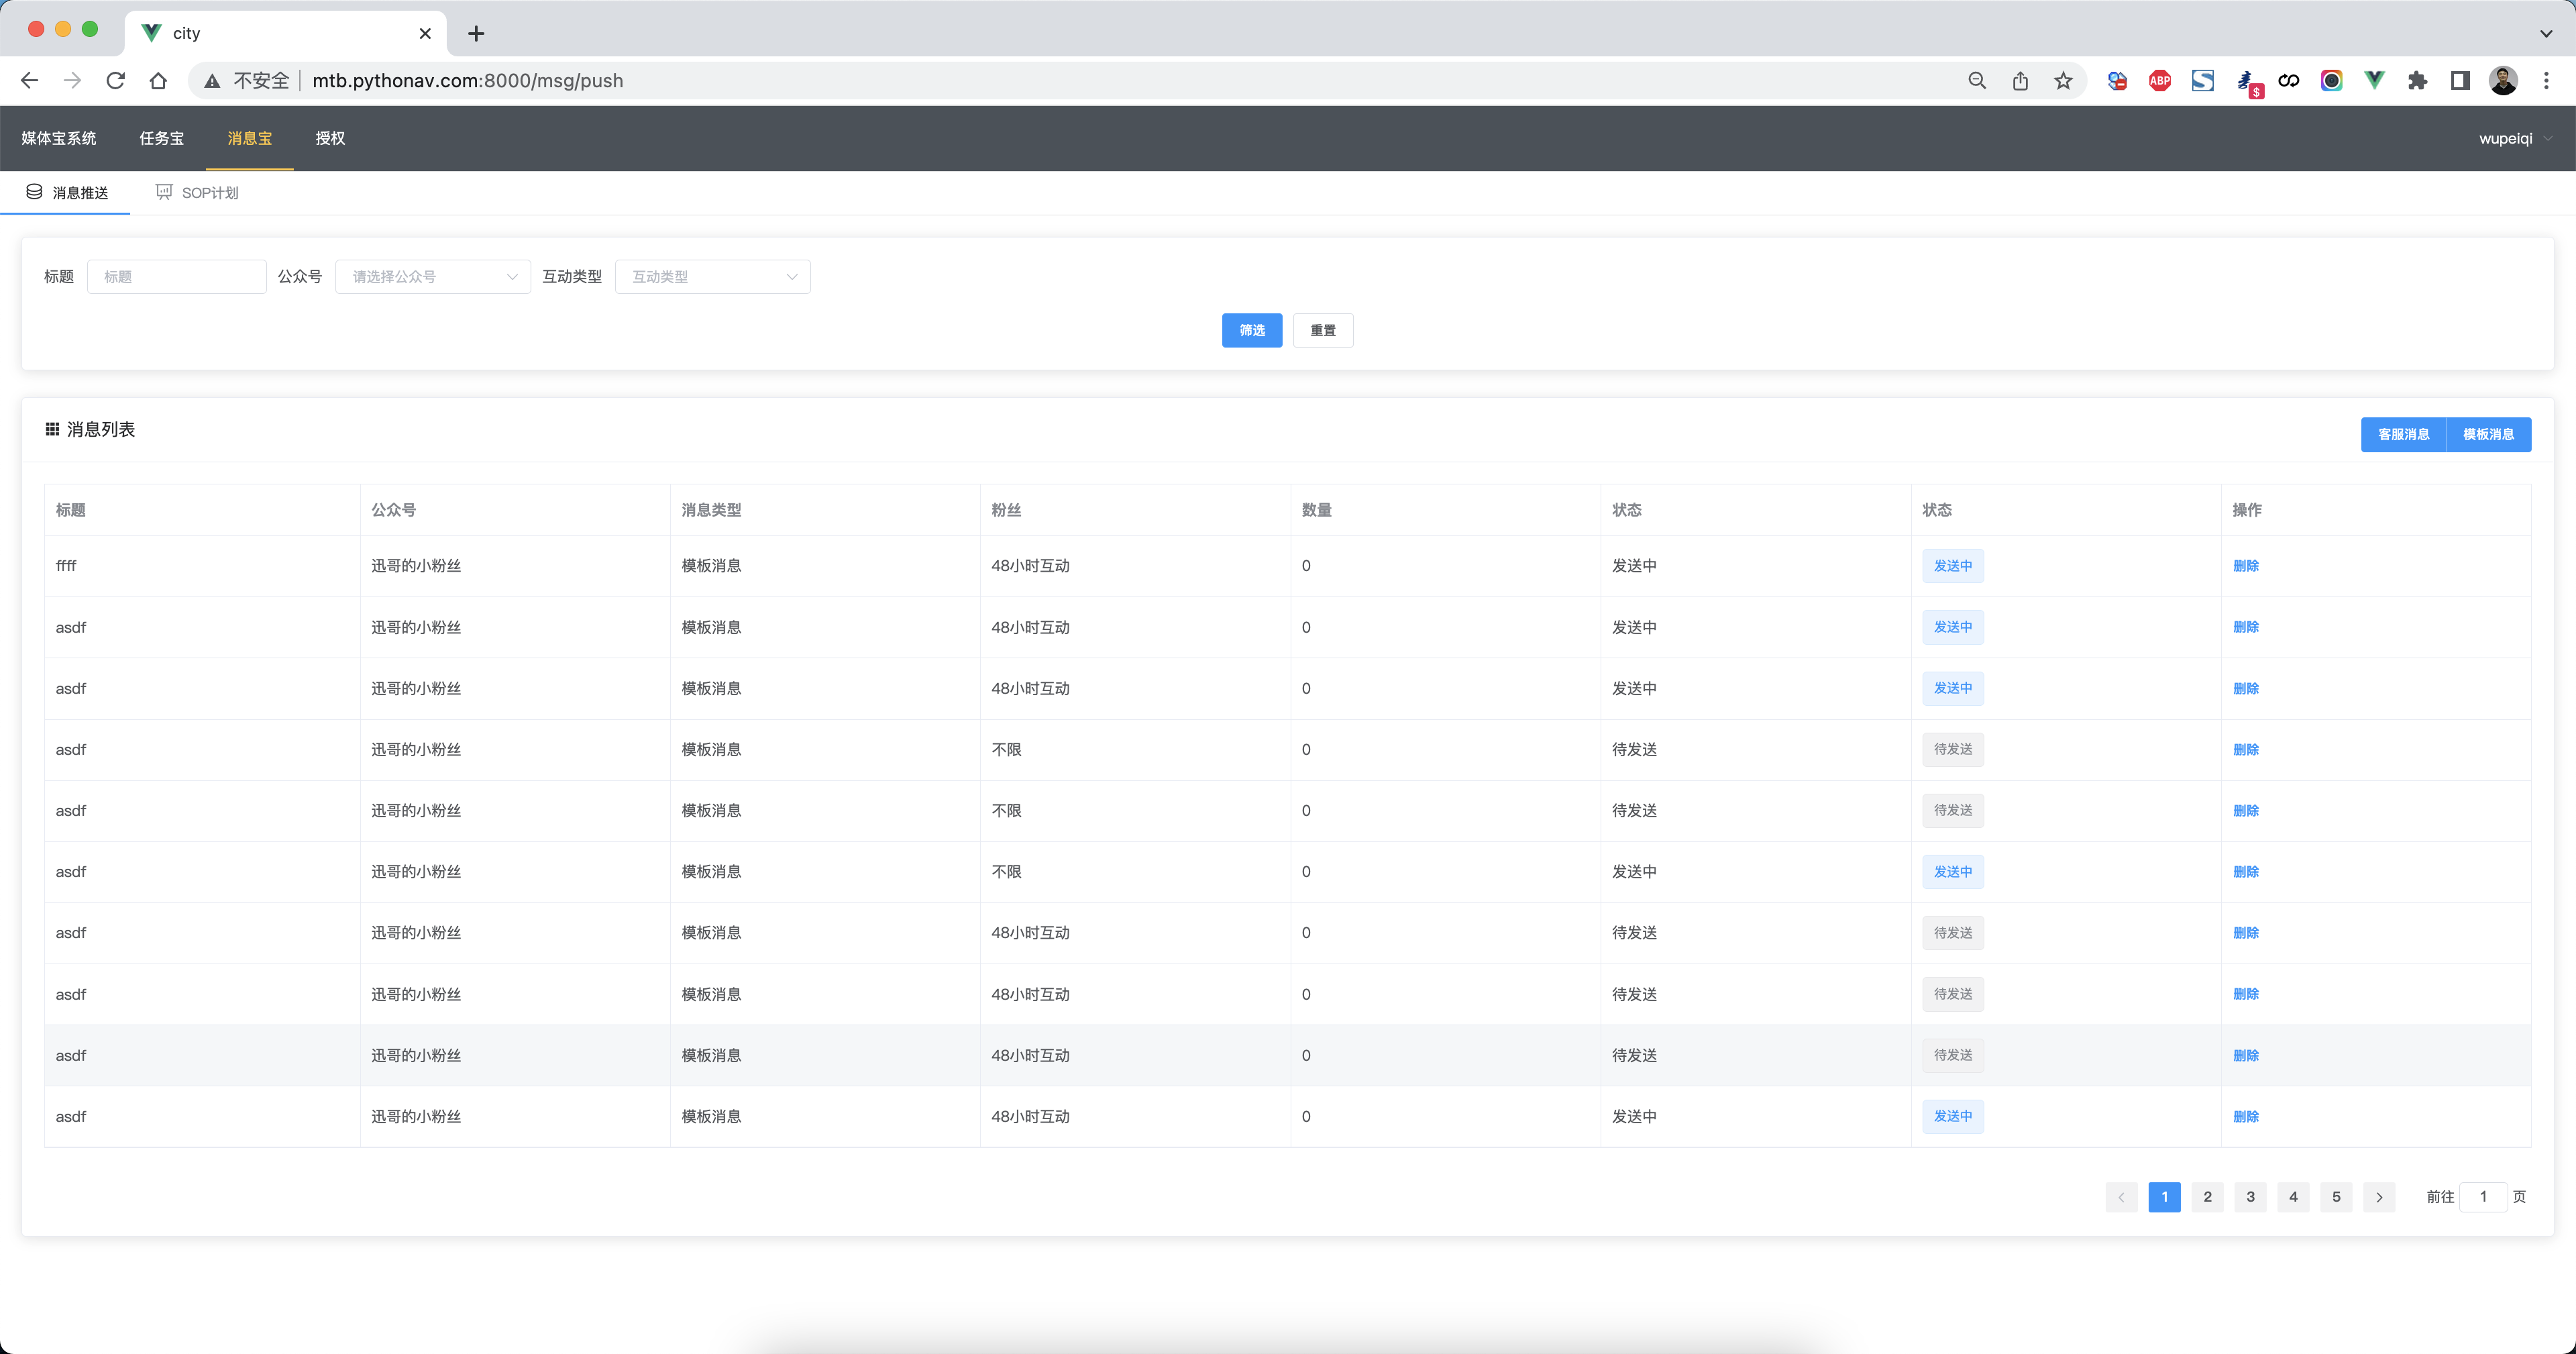This screenshot has height=1354, width=2576.
Task: Open the puzzle-piece extensions menu icon
Action: point(2417,81)
